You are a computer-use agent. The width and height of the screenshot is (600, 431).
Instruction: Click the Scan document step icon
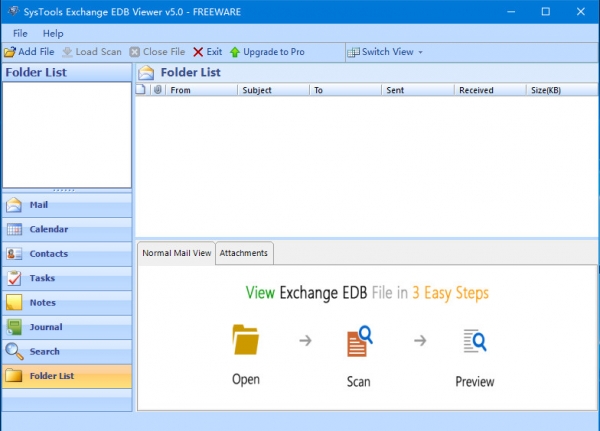(x=359, y=341)
